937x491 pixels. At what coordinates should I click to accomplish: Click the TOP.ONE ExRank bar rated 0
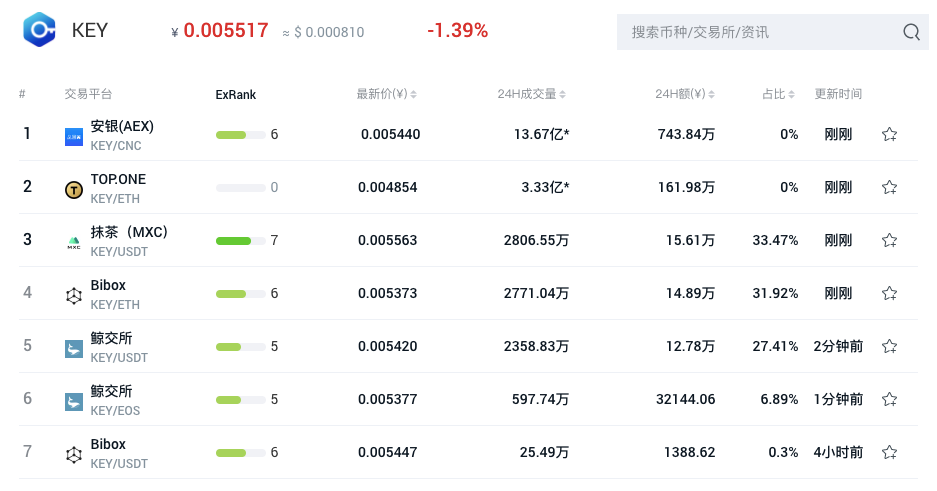coord(240,188)
